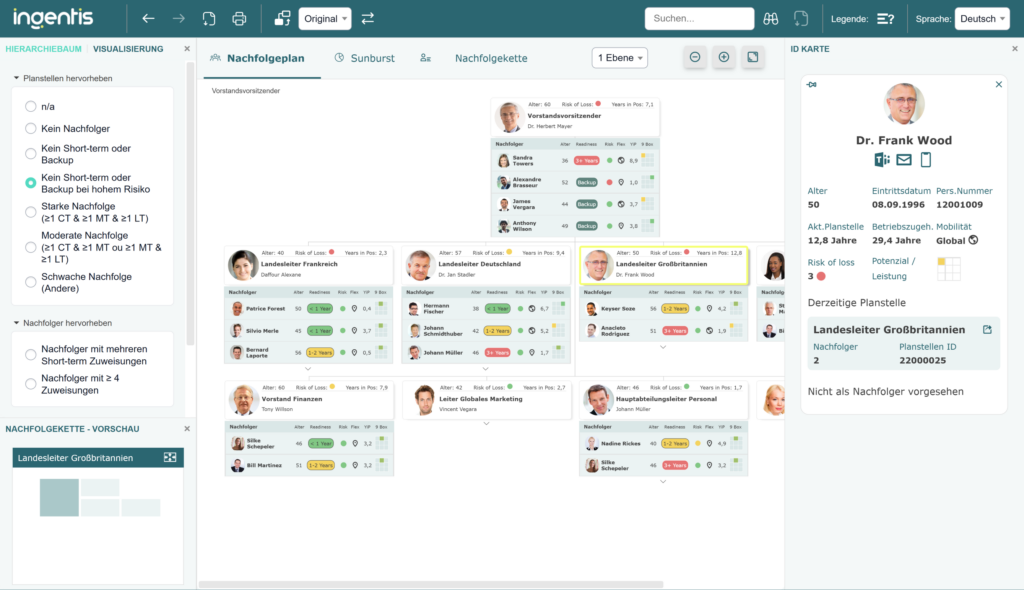Click the horizontal scrollbar under the chart

[431, 584]
